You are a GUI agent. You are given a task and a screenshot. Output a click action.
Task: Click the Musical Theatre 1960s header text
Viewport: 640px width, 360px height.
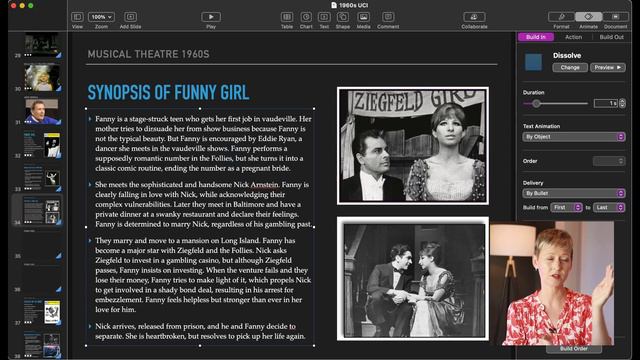(148, 54)
